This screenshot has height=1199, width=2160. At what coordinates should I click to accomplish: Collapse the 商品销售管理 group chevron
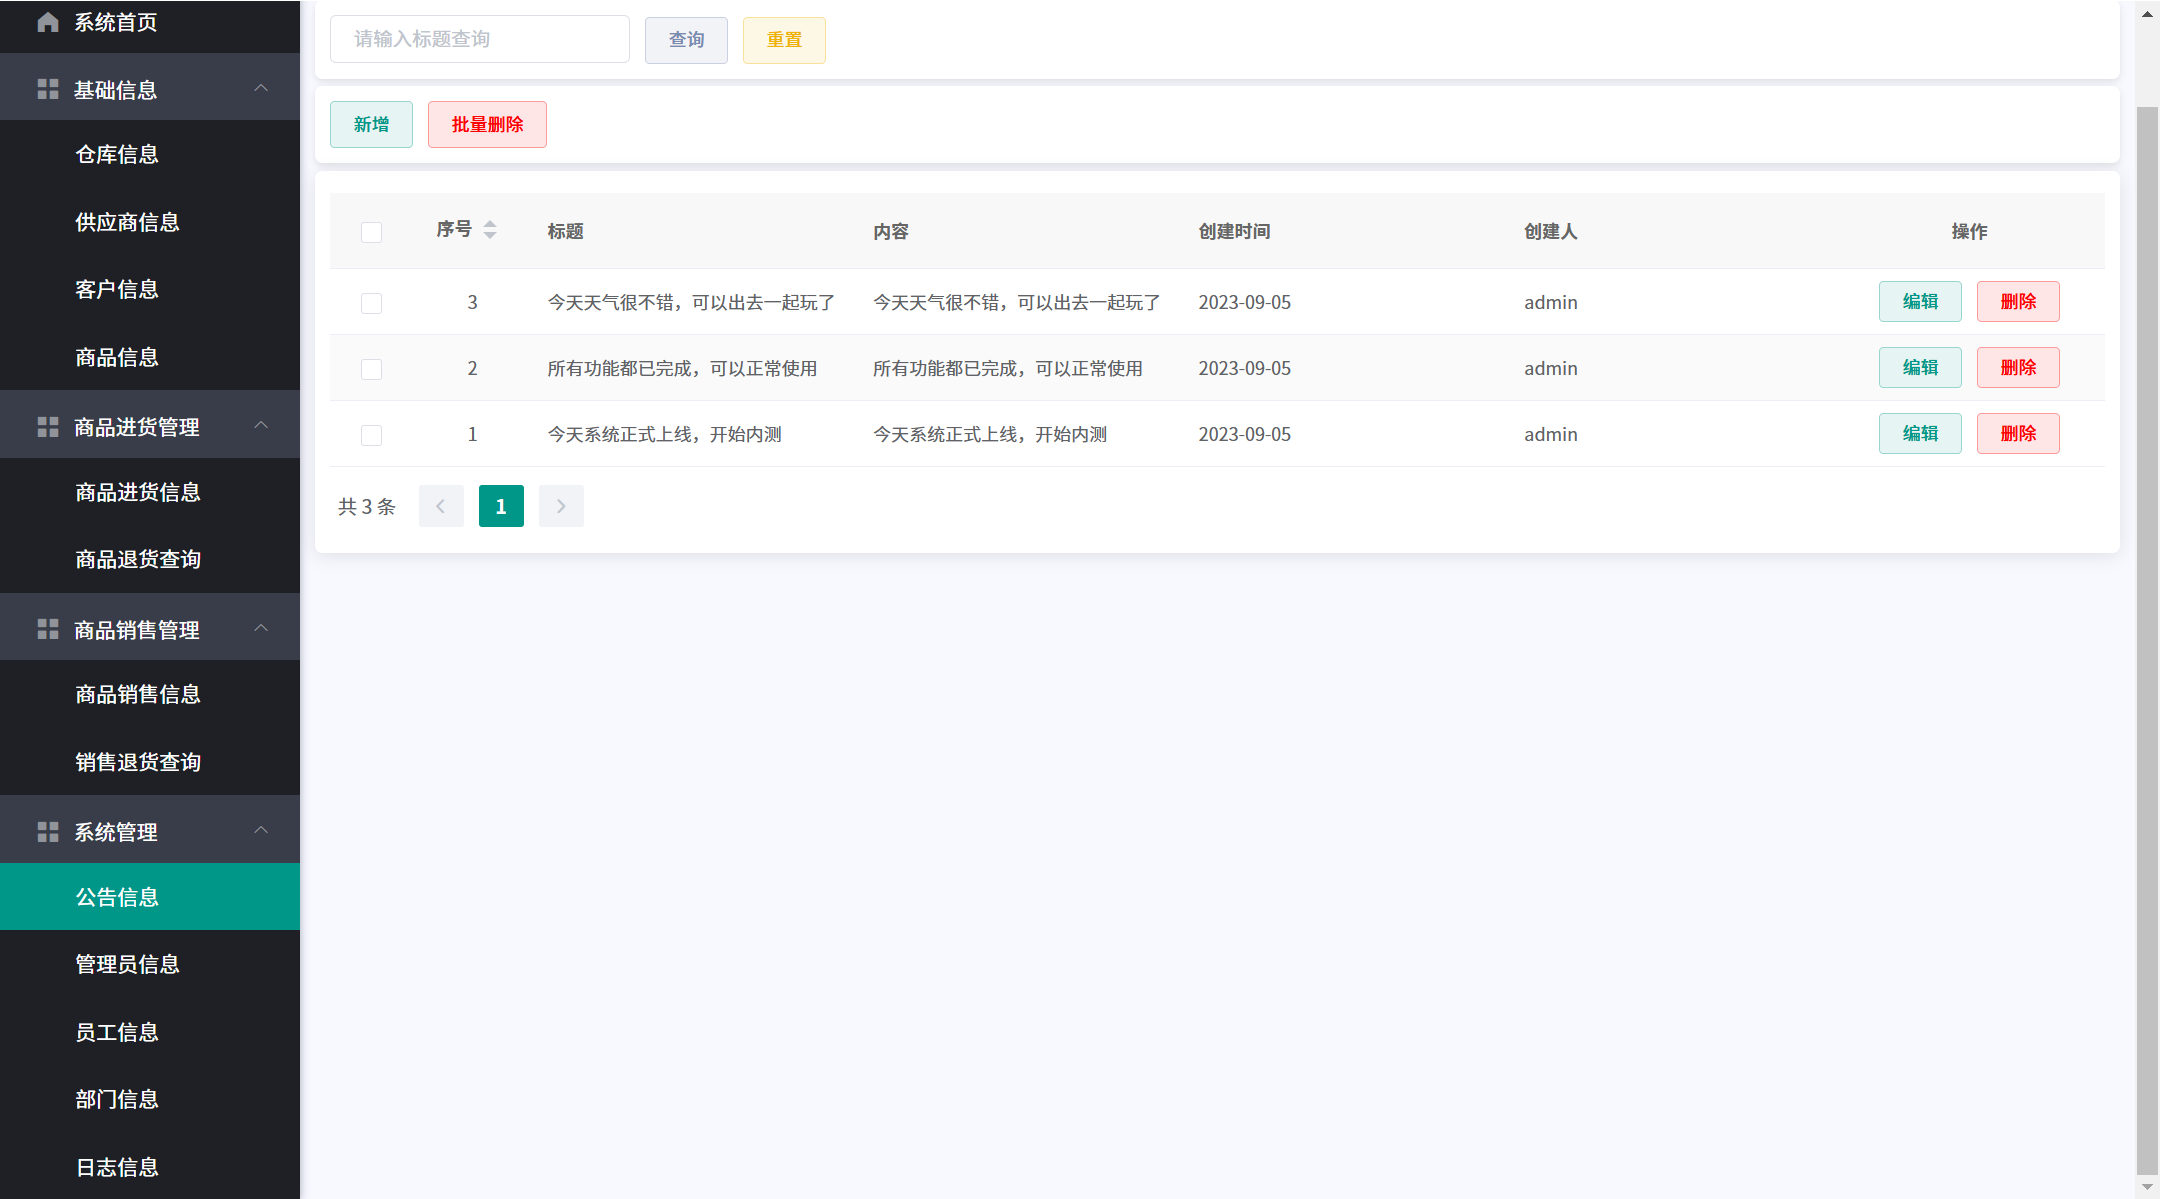(261, 628)
